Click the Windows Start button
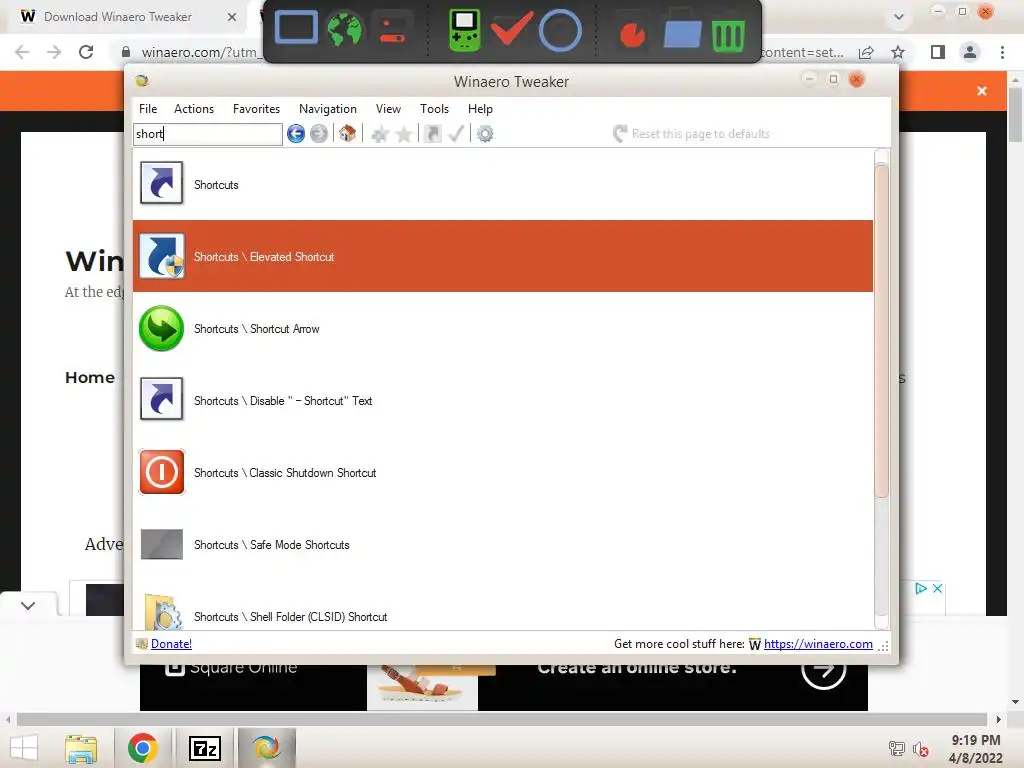This screenshot has width=1024, height=768. click(24, 748)
